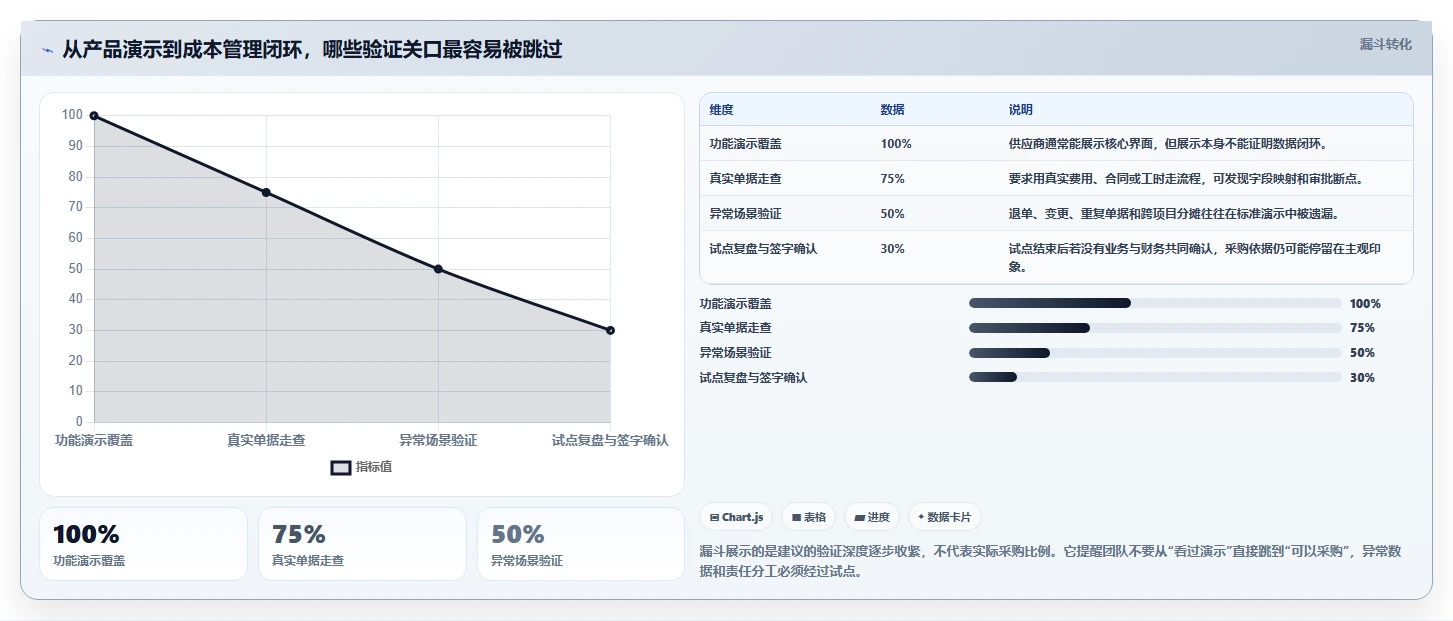
Task: Click the 真实单据走查 label on the chart x-axis
Action: pos(266,440)
